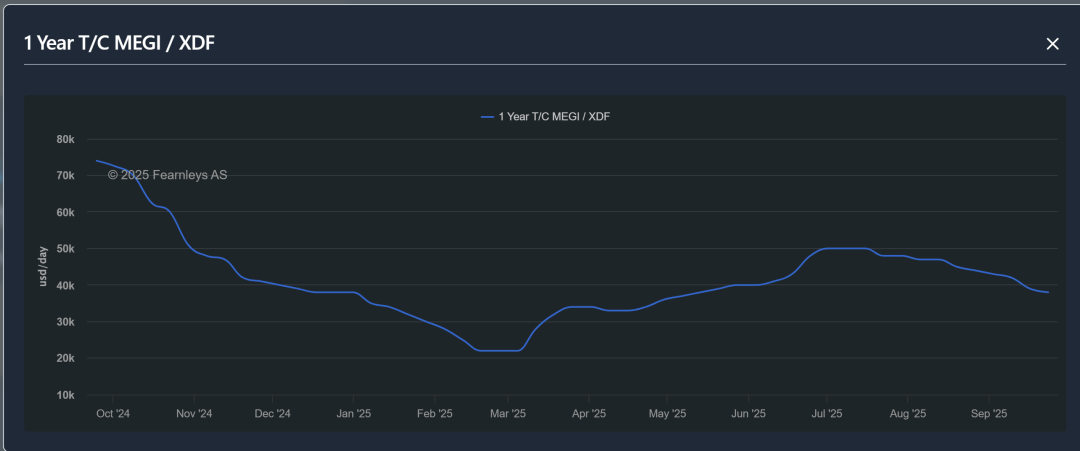Click the flat line trough at 22k
The image size is (1080, 451).
tap(500, 351)
